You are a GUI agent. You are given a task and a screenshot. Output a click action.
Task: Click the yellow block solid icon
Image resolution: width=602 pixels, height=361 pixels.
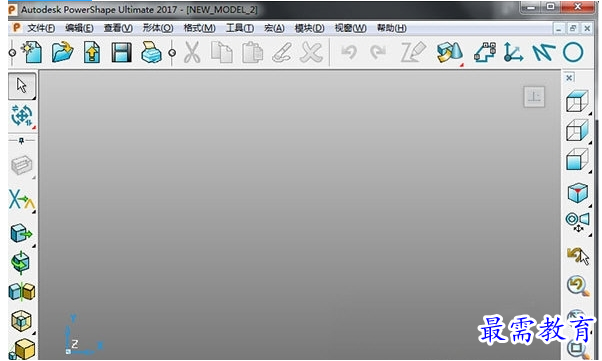coord(23,349)
